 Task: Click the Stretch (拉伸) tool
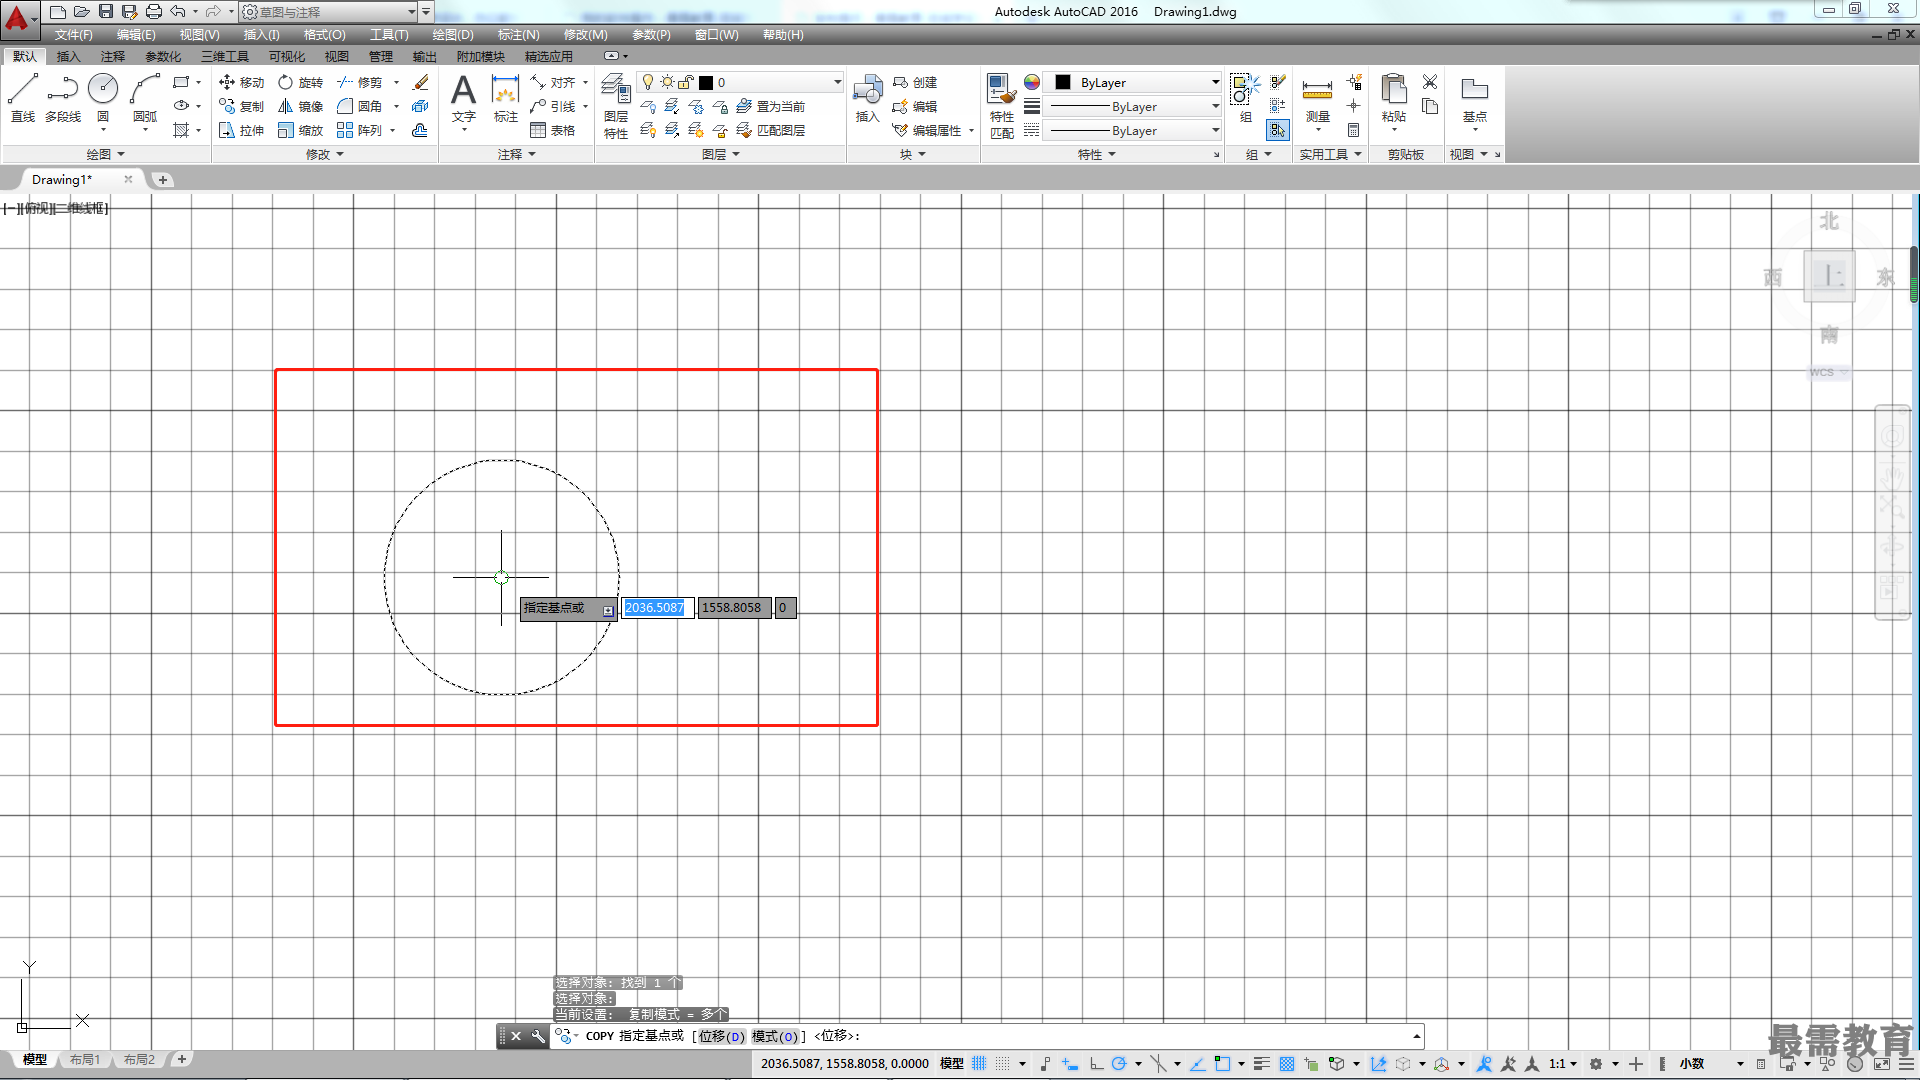tap(241, 130)
